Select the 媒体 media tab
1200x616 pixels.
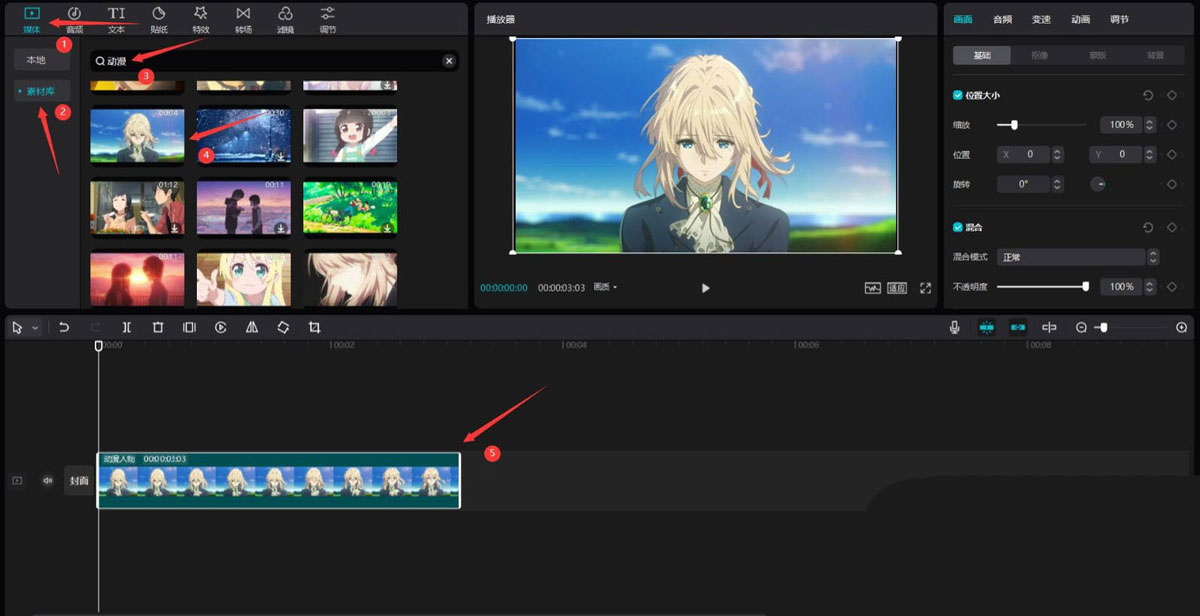pyautogui.click(x=32, y=18)
